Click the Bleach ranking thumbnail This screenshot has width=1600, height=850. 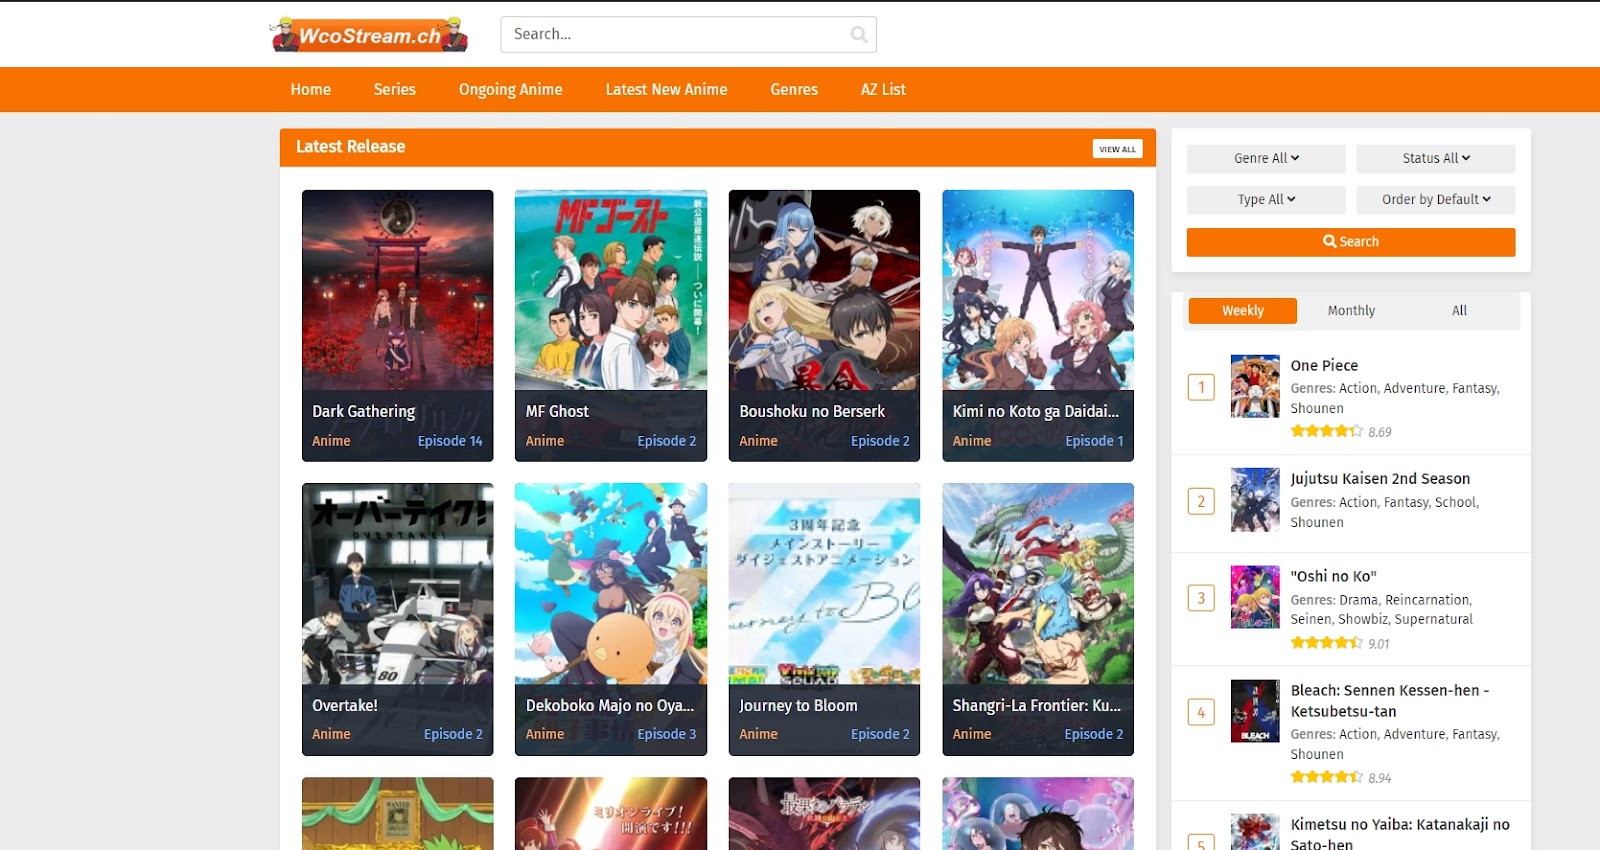[x=1255, y=711]
